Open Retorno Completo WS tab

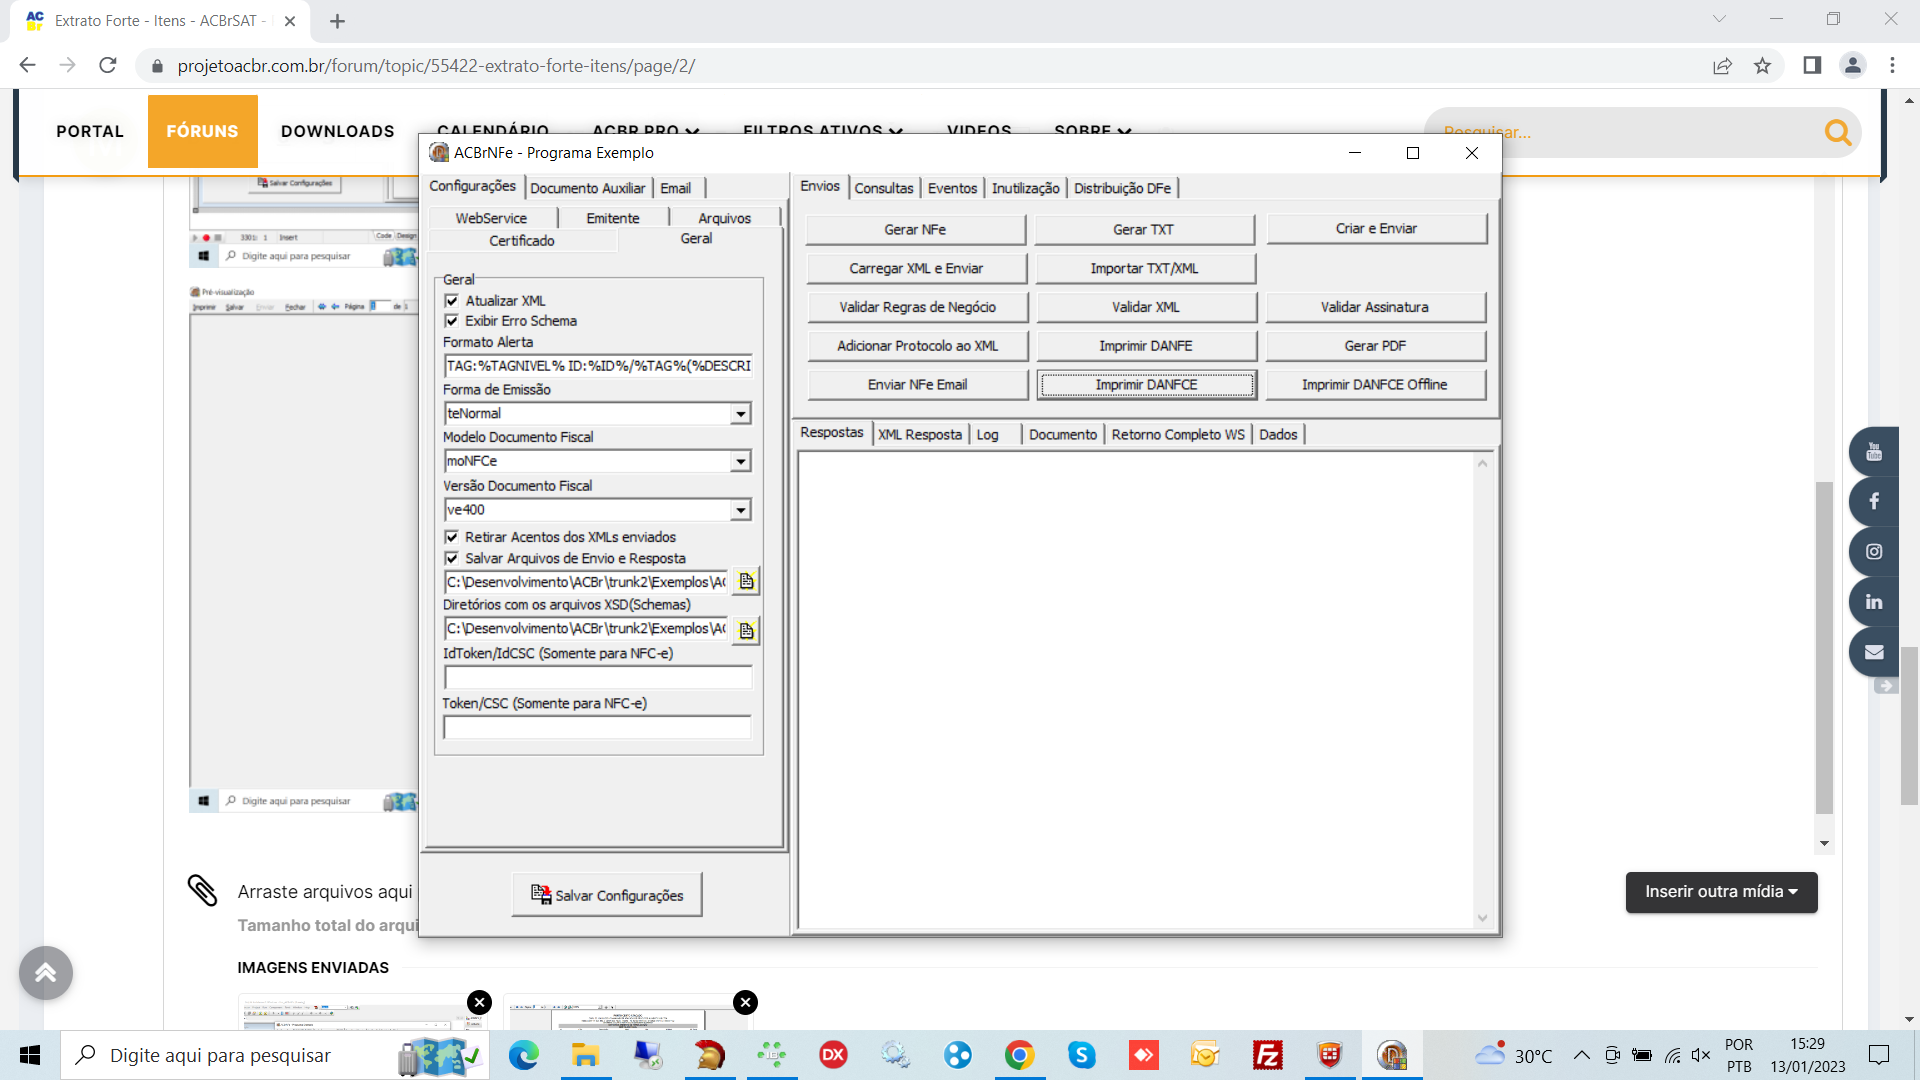pyautogui.click(x=1178, y=434)
